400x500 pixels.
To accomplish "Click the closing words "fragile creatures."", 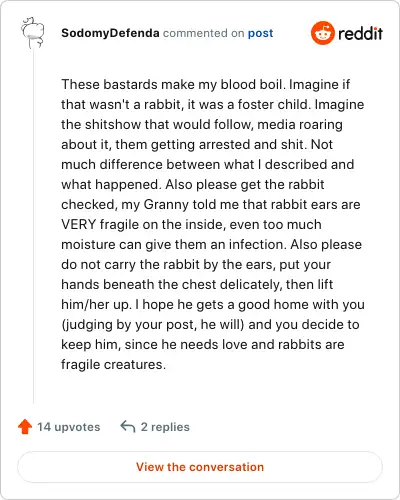I will pos(113,365).
